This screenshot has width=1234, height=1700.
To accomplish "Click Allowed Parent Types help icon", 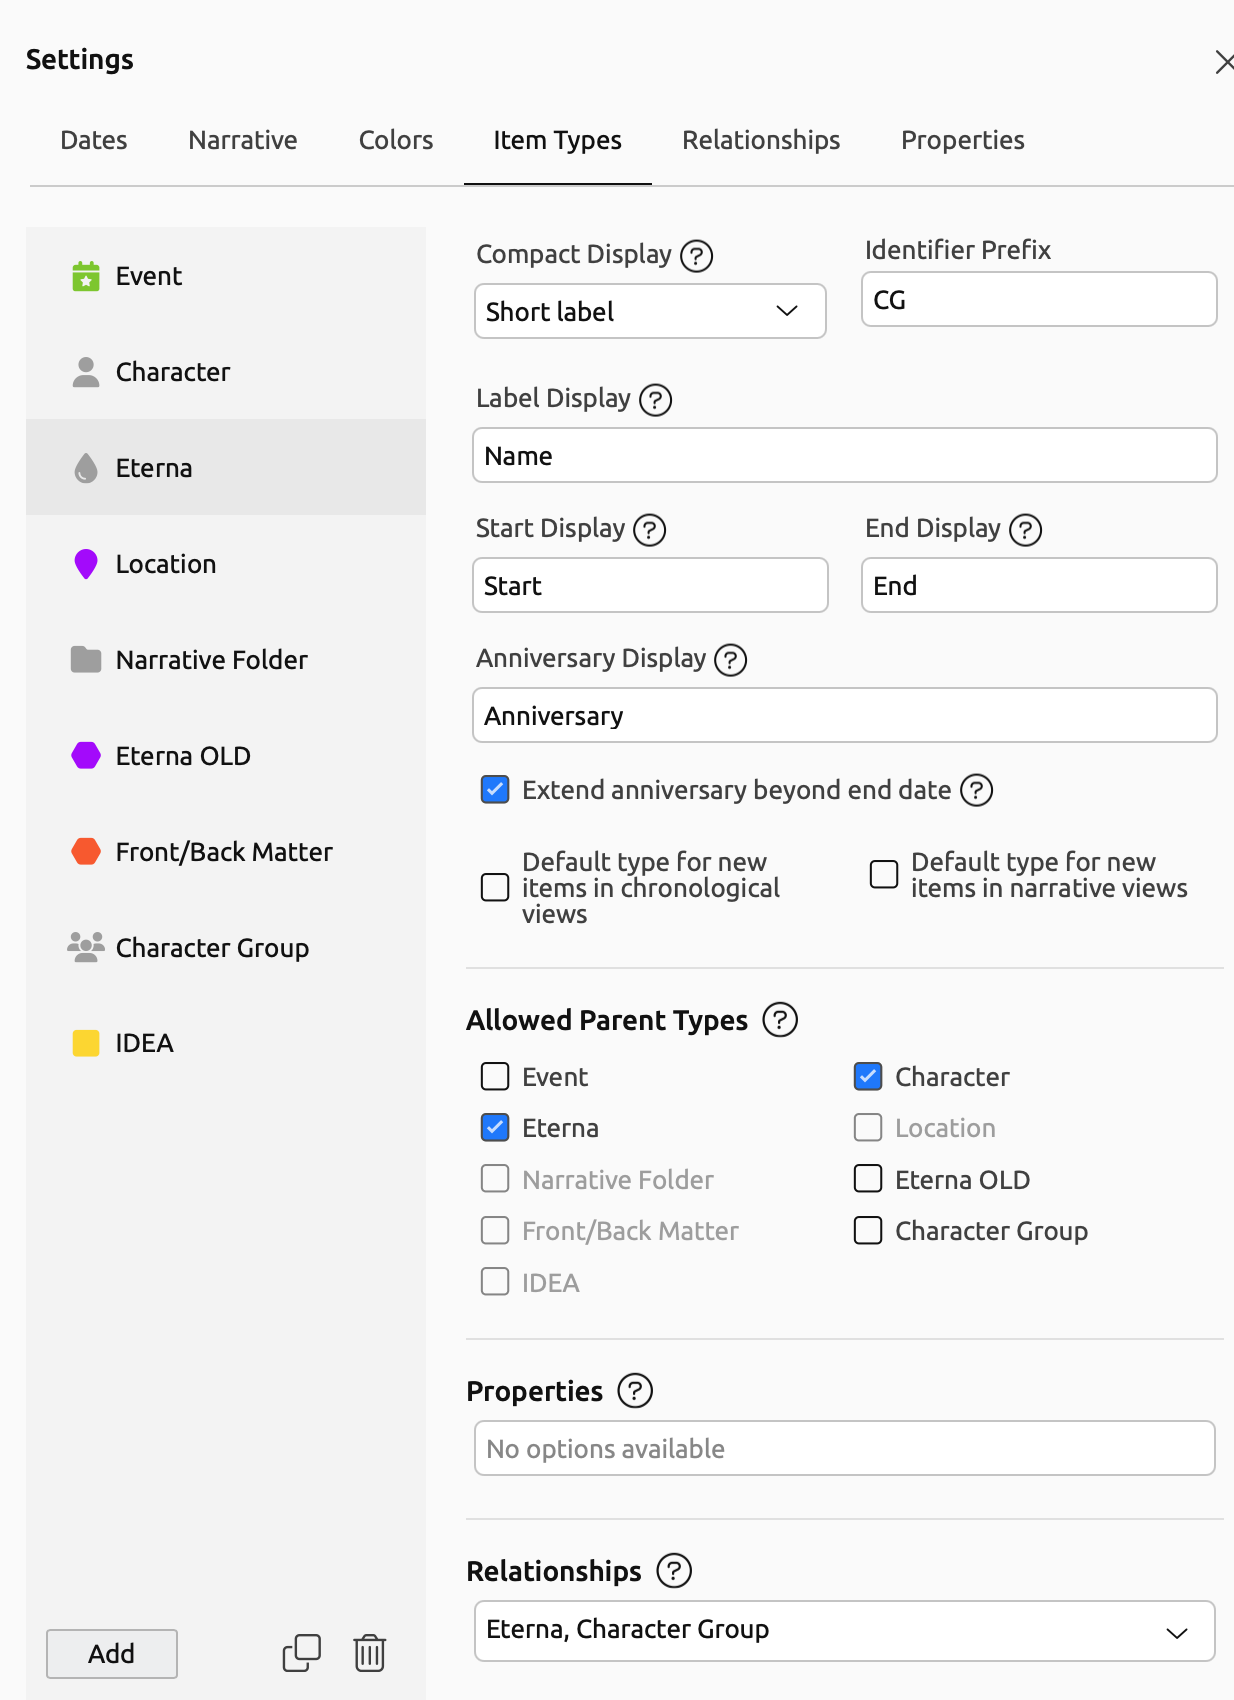I will tap(779, 1020).
